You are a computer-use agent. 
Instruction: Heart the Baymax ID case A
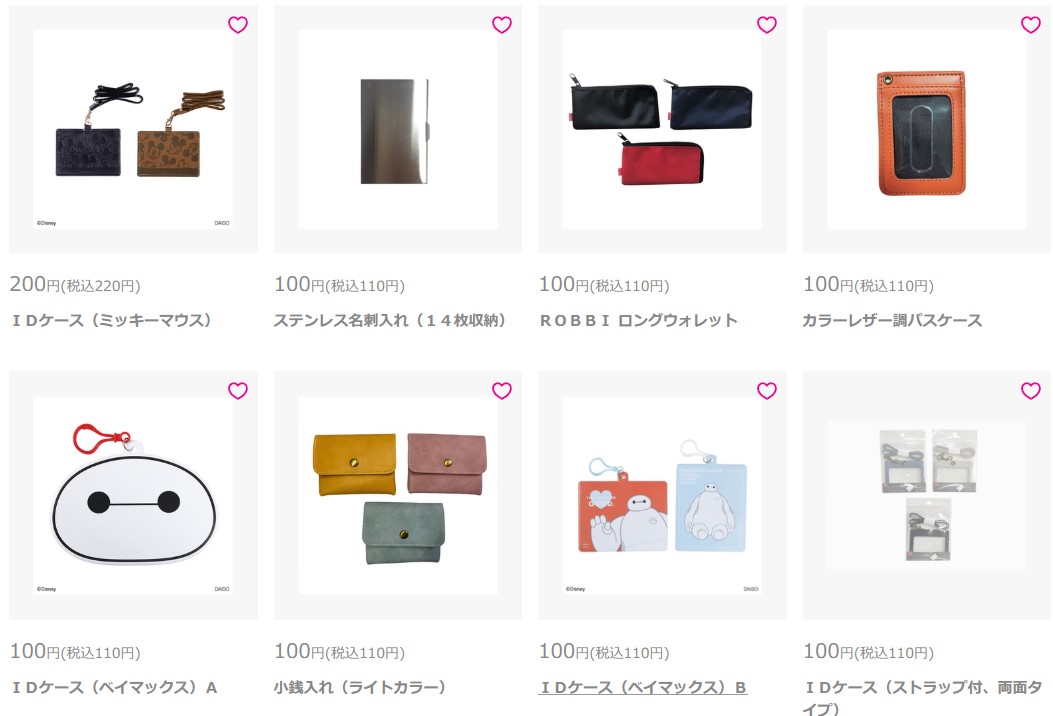coord(238,390)
